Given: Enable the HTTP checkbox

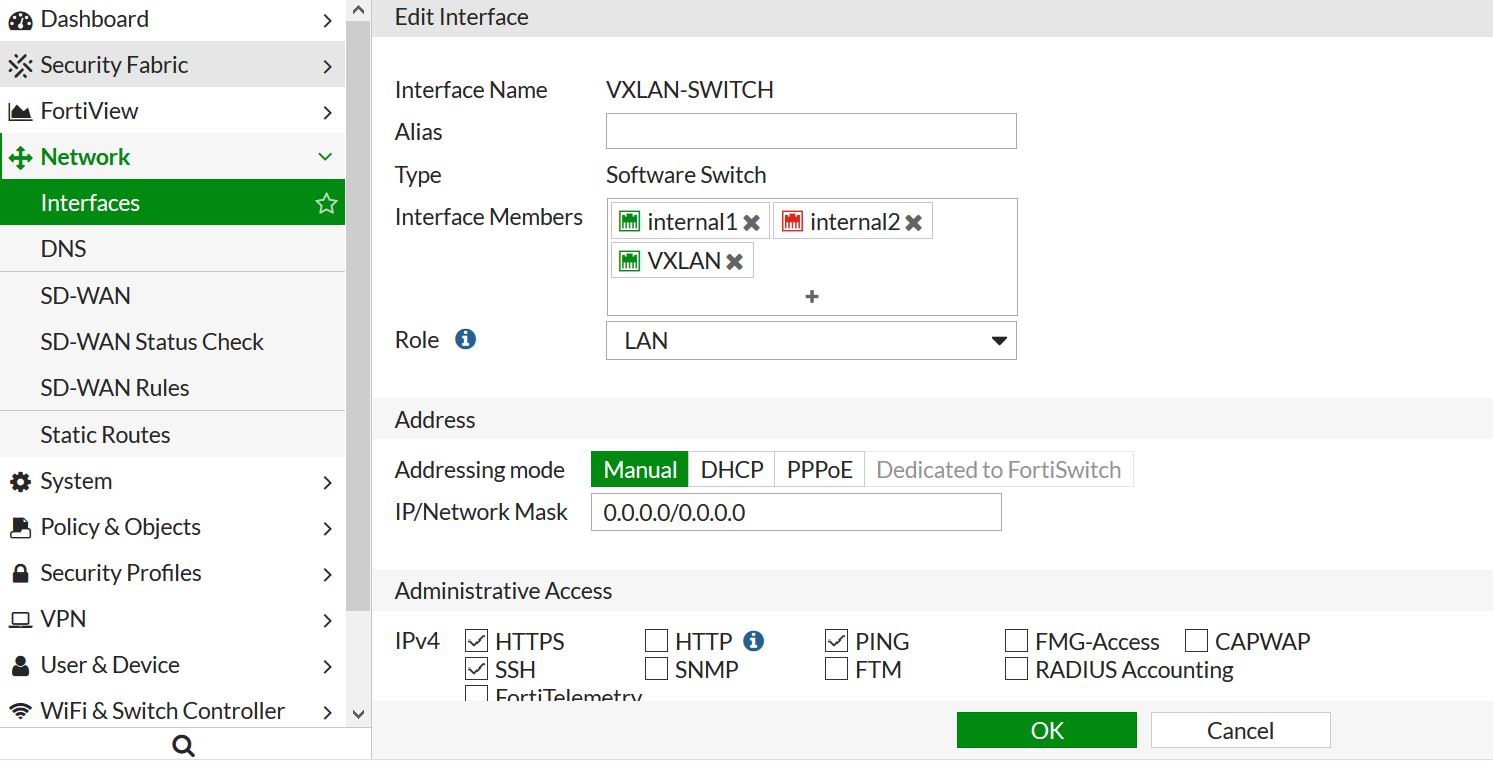Looking at the screenshot, I should [x=657, y=641].
